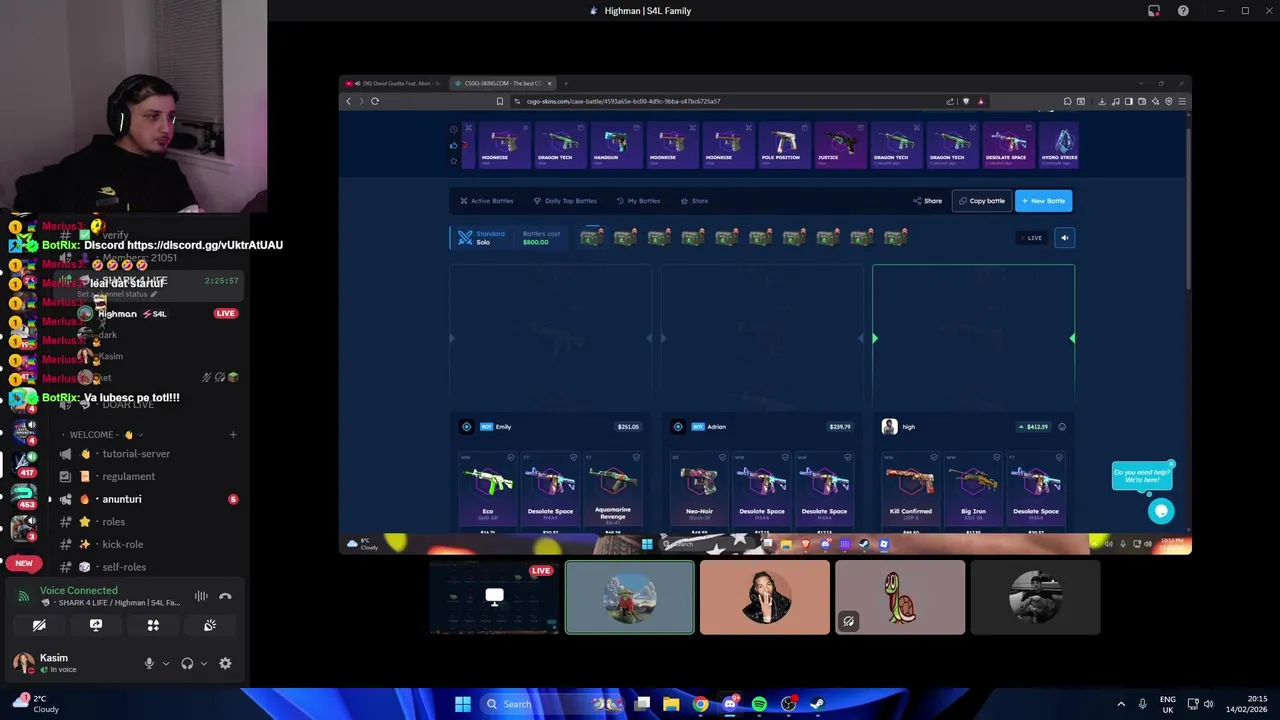This screenshot has height=720, width=1280.
Task: Switch to David Guetta YouTube tab
Action: pos(394,83)
